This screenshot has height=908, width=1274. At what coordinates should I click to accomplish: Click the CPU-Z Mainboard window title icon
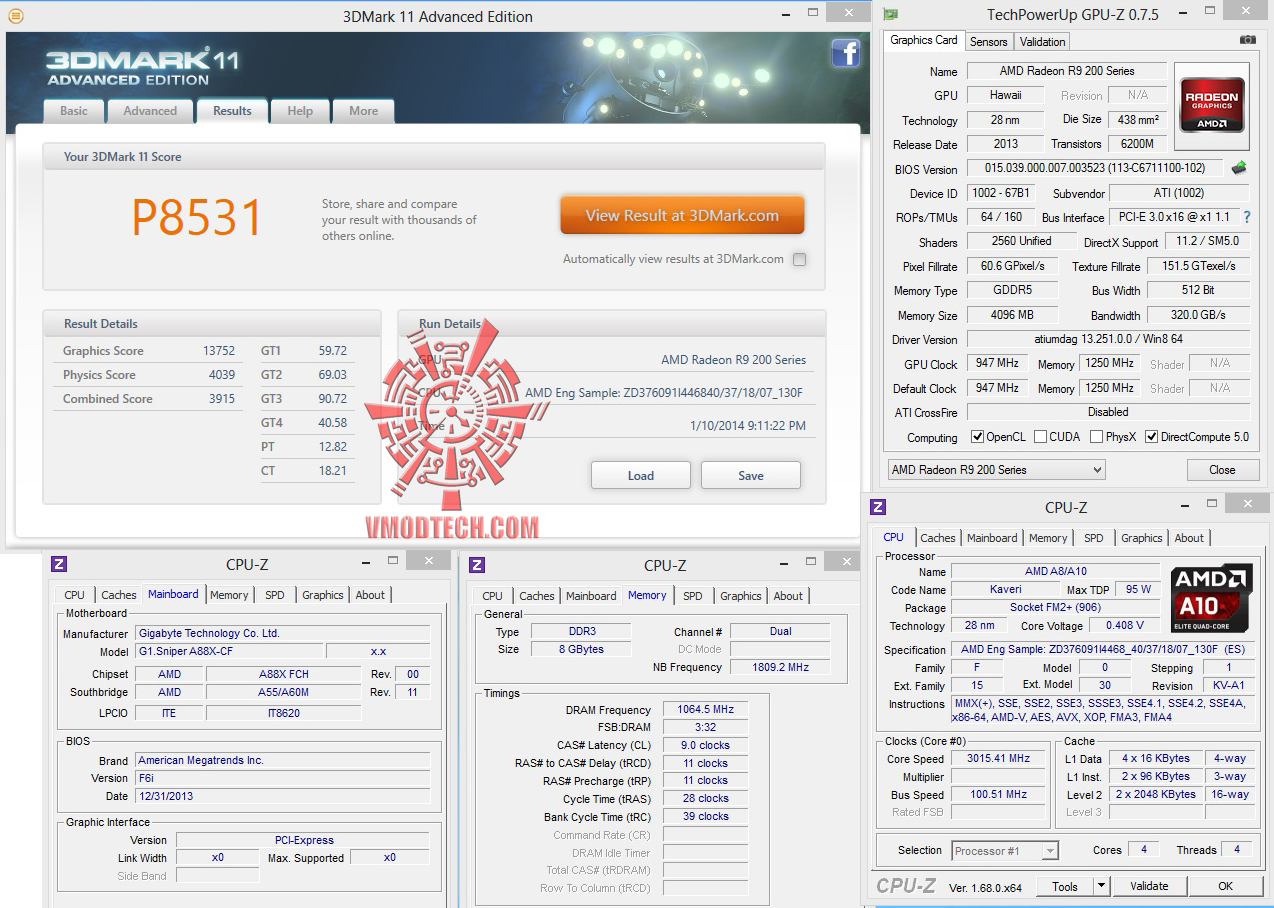point(59,564)
